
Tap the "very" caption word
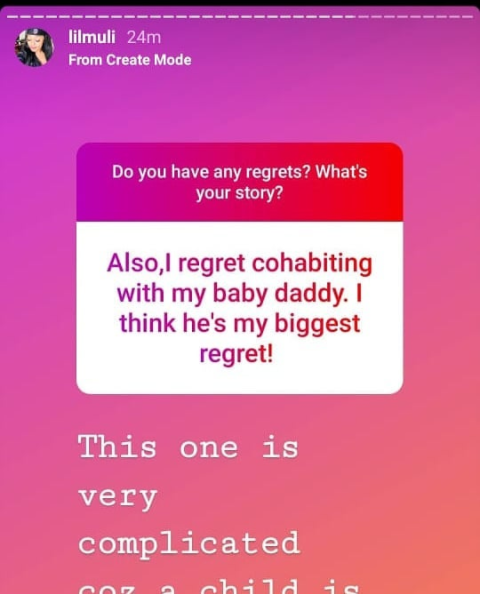pyautogui.click(x=117, y=497)
